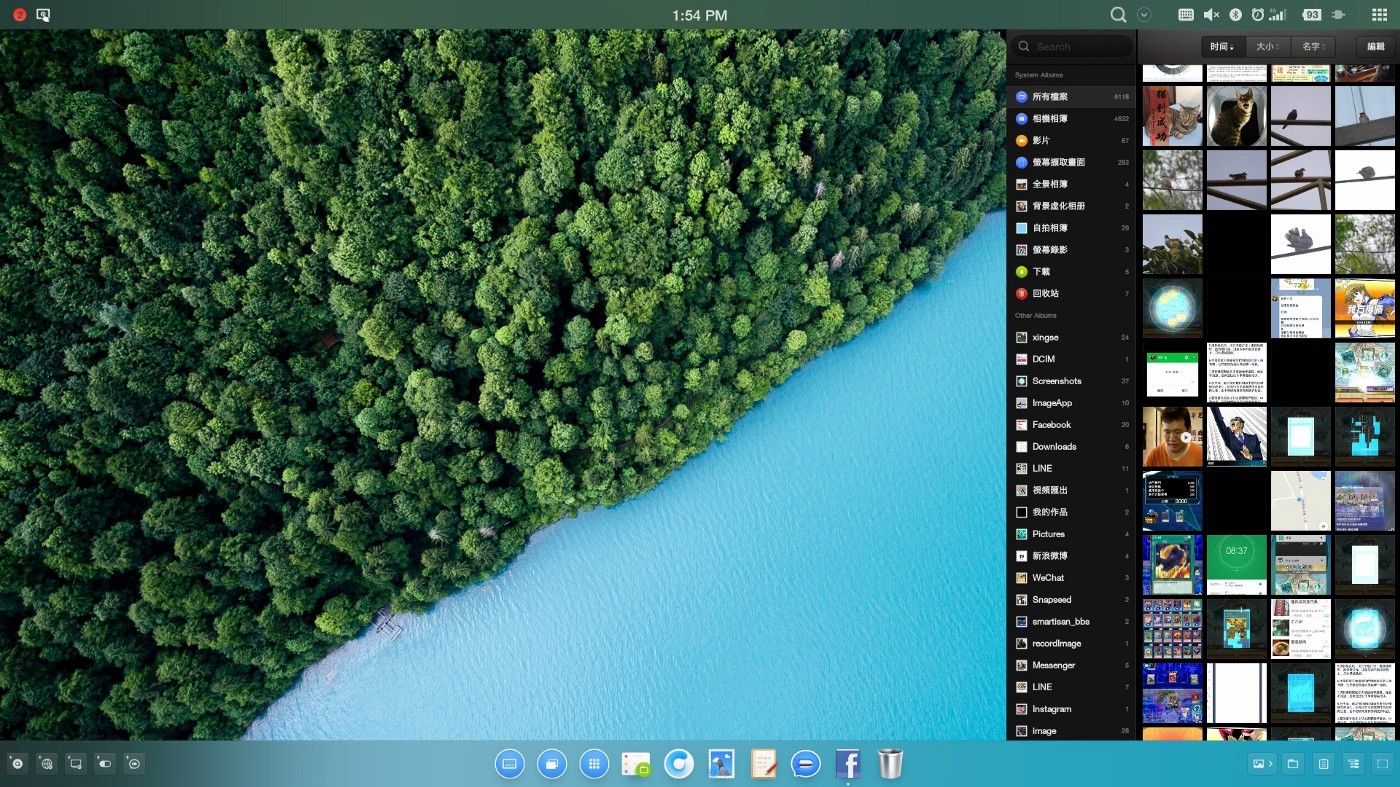Click the keyboard icon in the status bar
The width and height of the screenshot is (1400, 787).
coord(1186,15)
